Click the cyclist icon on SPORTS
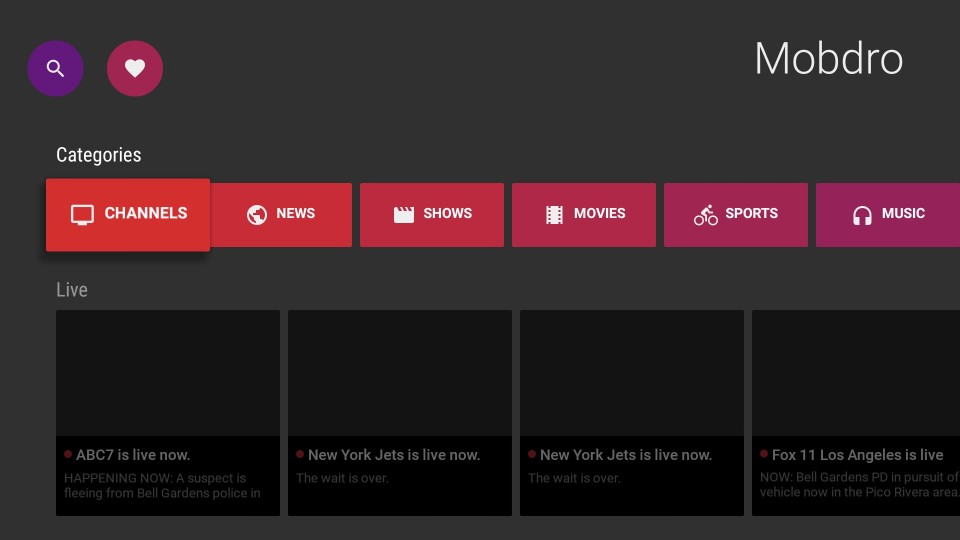This screenshot has width=960, height=540. (x=705, y=214)
